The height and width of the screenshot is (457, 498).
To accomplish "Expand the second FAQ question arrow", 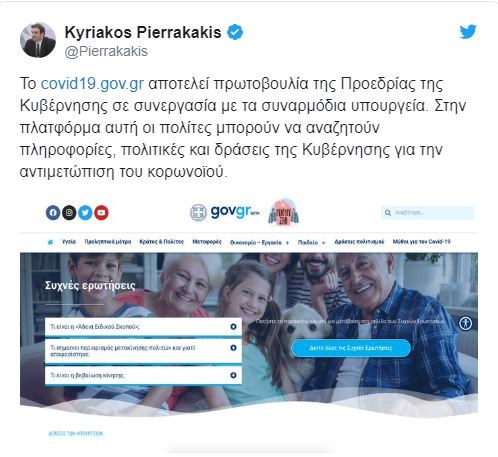I will 233,348.
